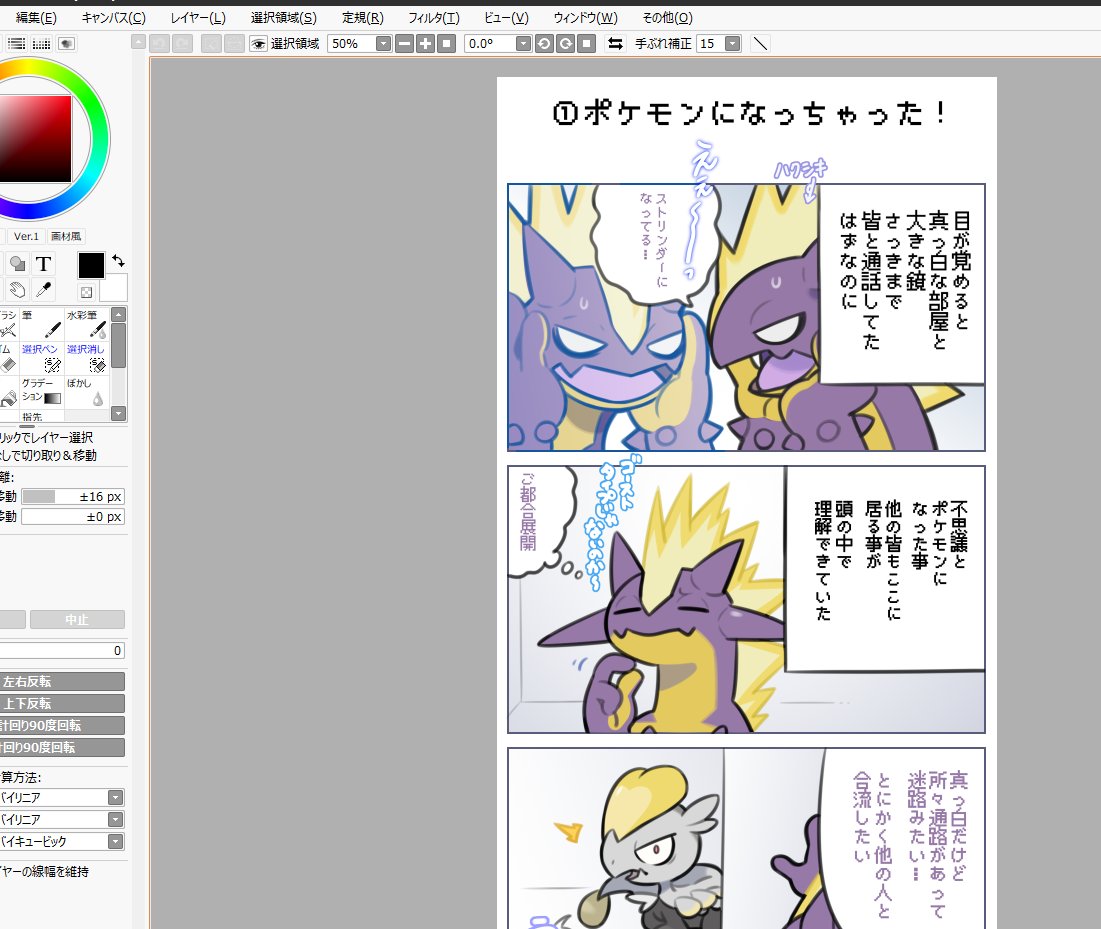Viewport: 1101px width, 929px height.
Task: Open the 50% zoom dropdown
Action: pos(383,44)
